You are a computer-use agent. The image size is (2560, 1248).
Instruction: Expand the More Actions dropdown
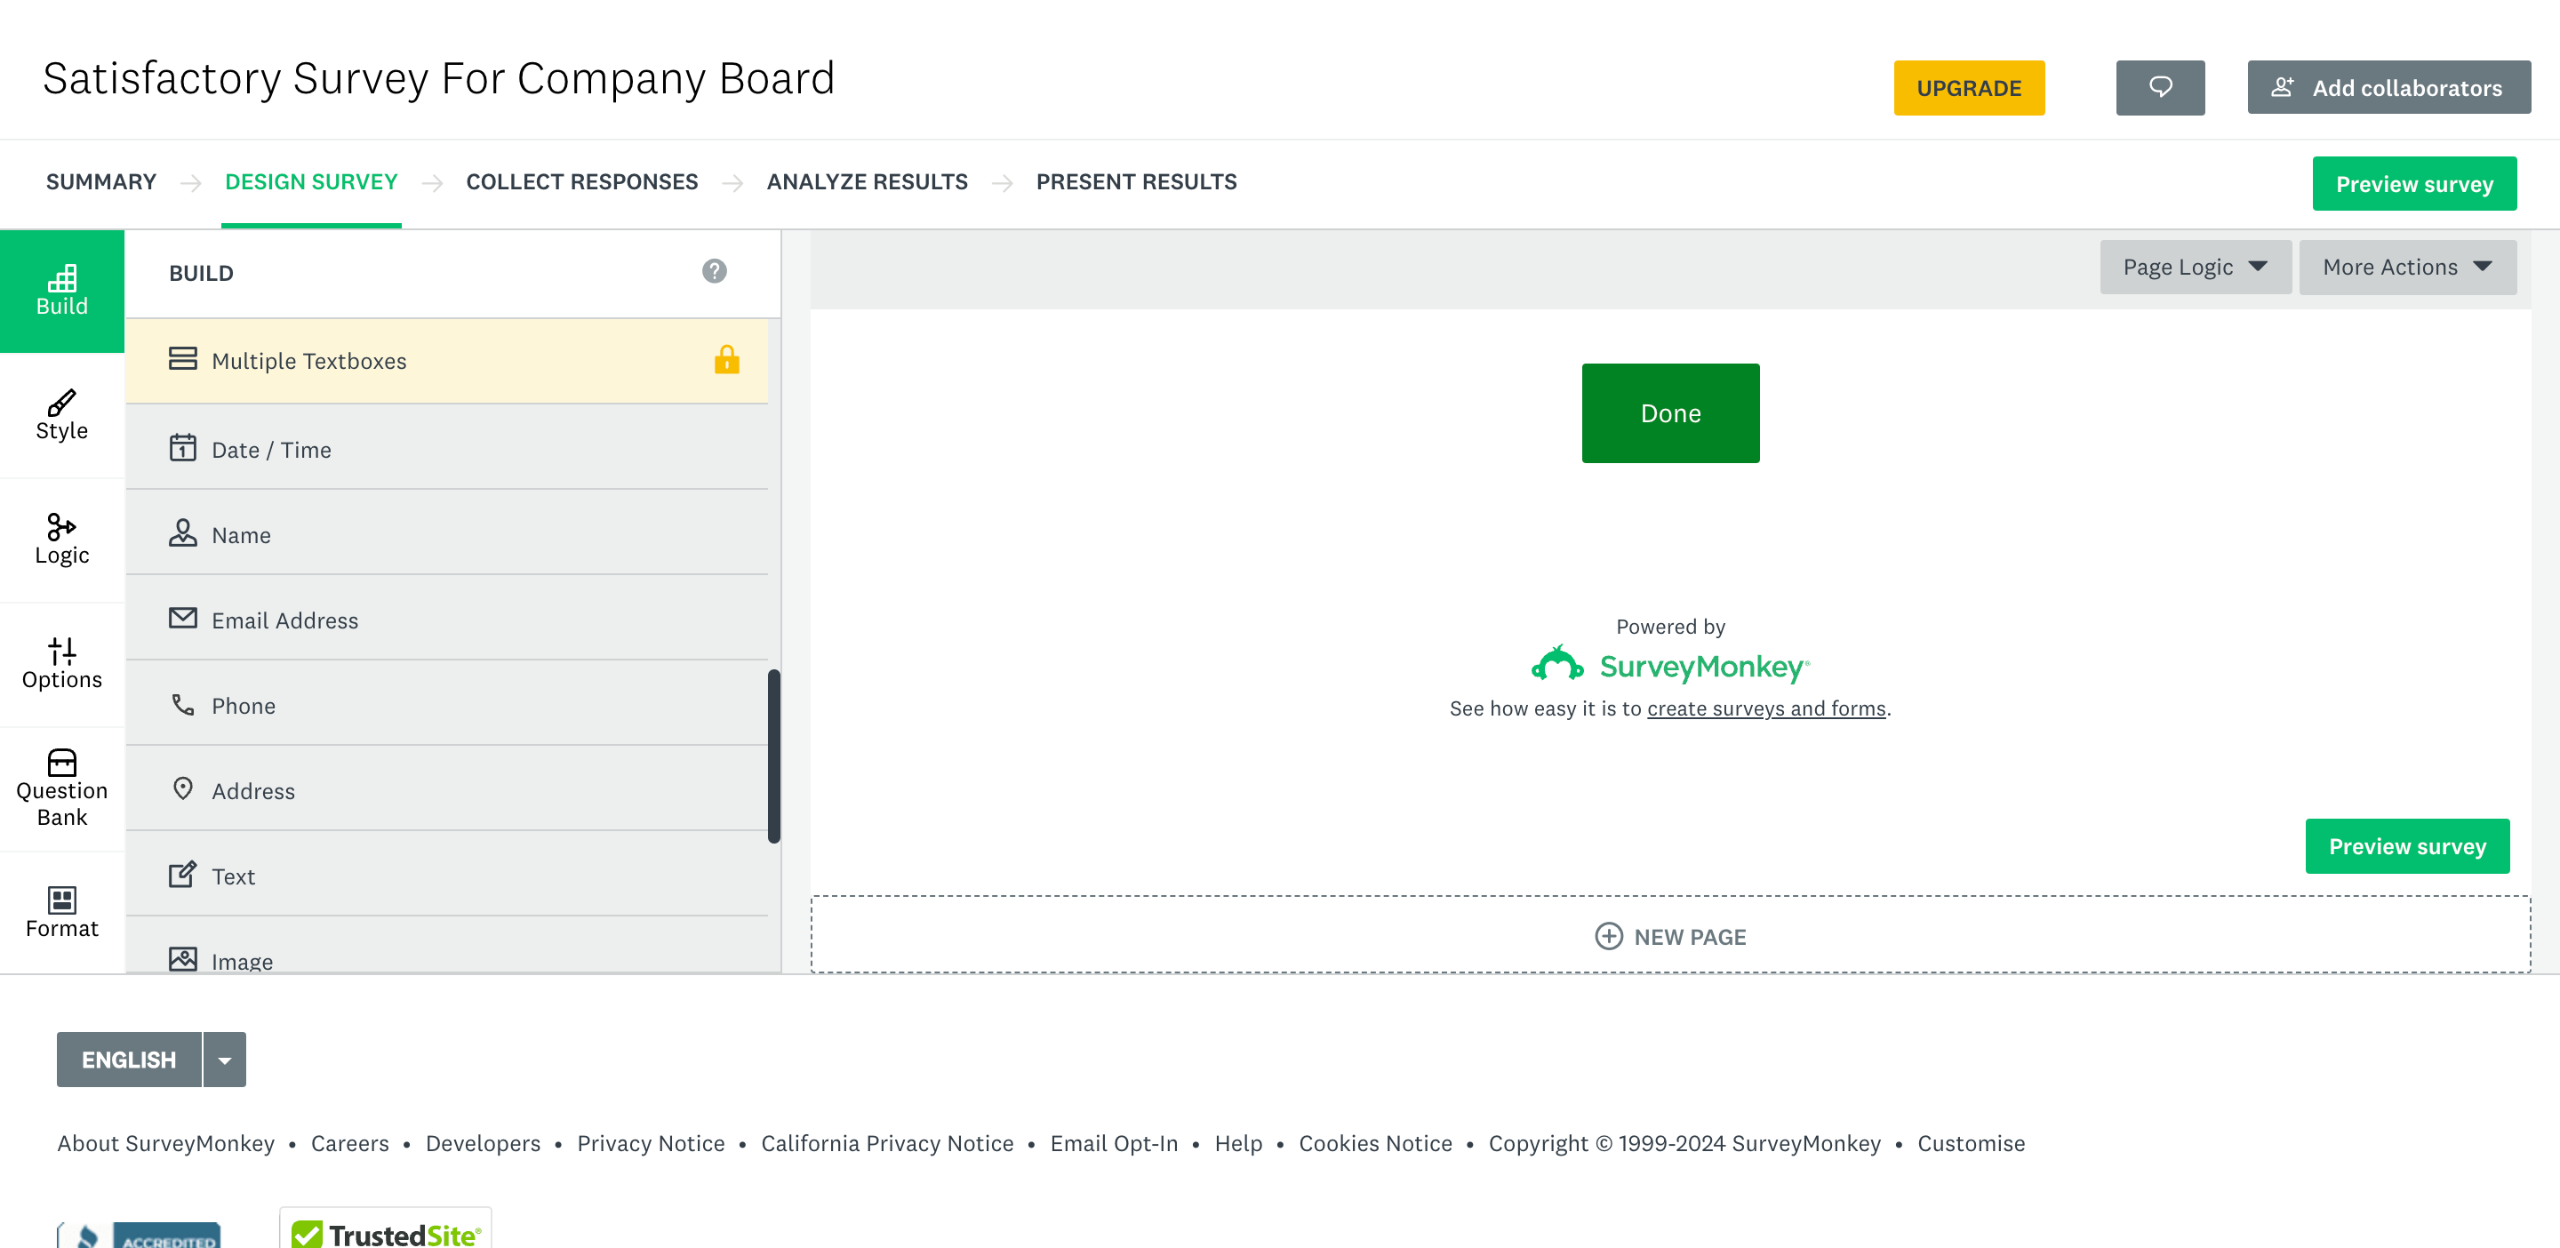[2407, 267]
